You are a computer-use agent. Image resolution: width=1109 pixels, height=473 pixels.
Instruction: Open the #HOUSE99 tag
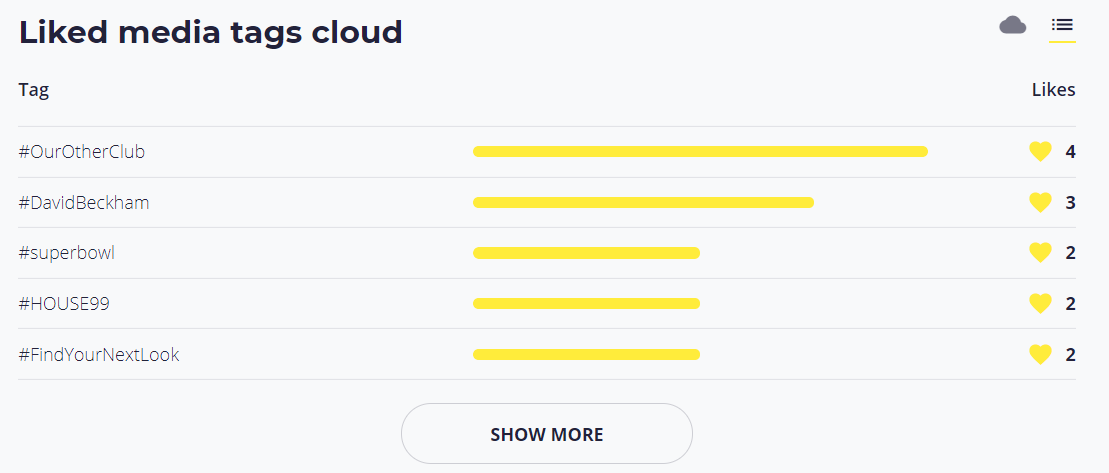coord(64,304)
